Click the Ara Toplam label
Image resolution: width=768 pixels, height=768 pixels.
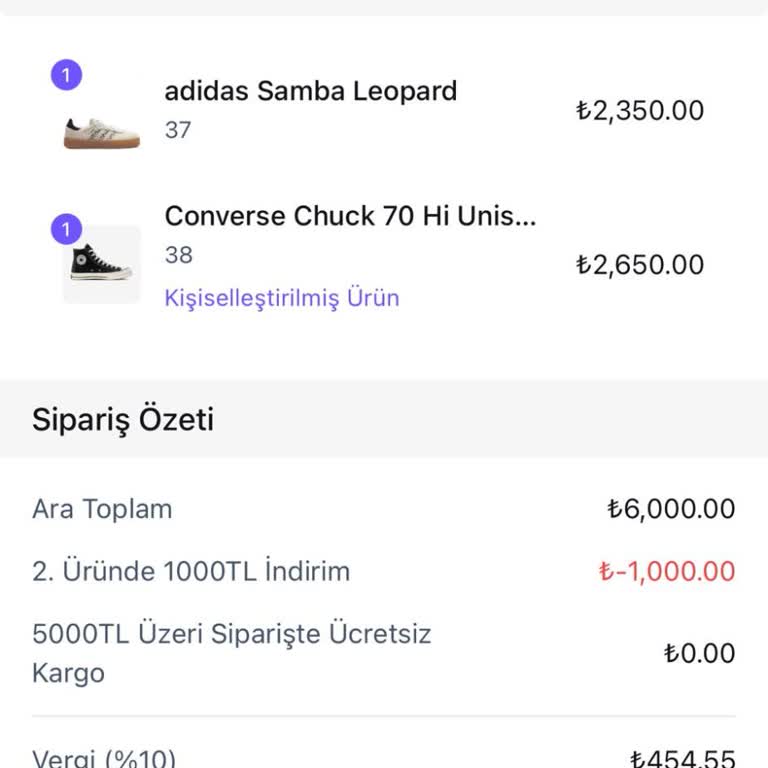pos(102,509)
